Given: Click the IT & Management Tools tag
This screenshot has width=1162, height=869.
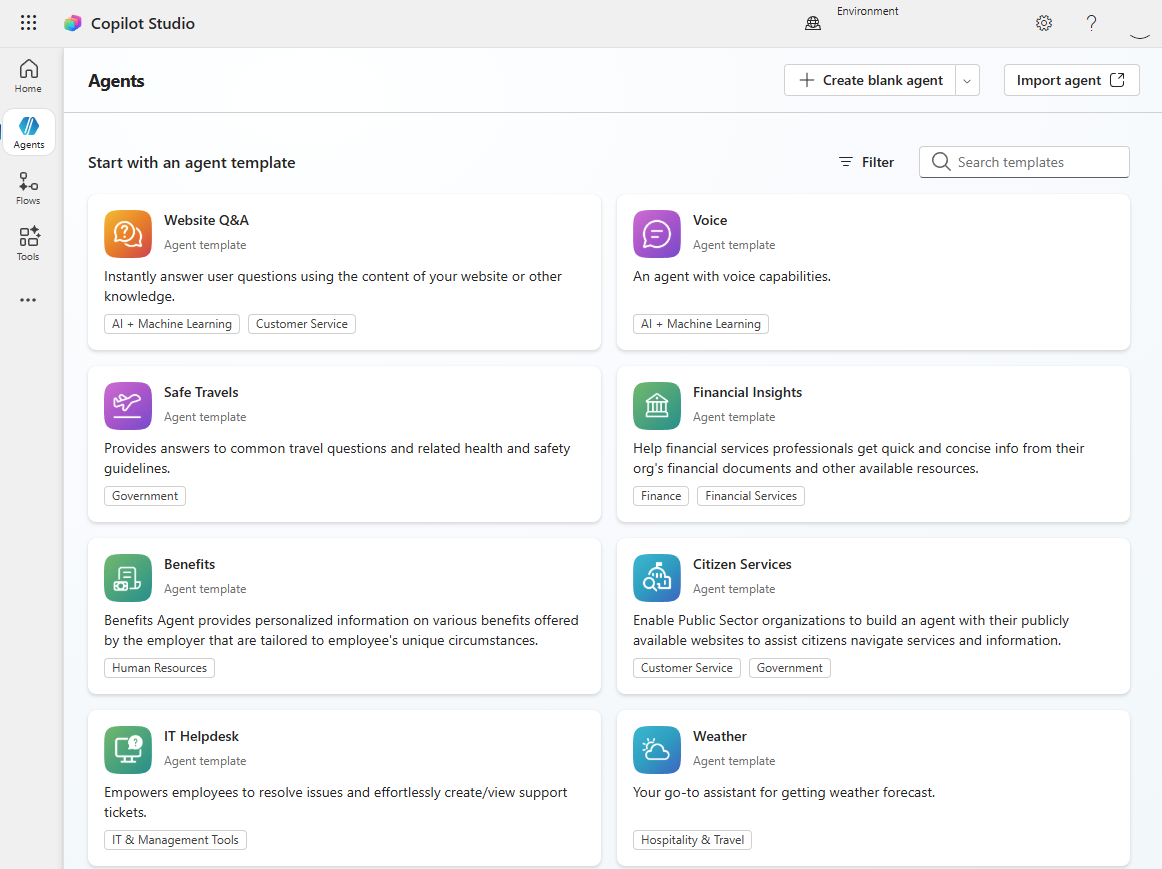Looking at the screenshot, I should [176, 839].
